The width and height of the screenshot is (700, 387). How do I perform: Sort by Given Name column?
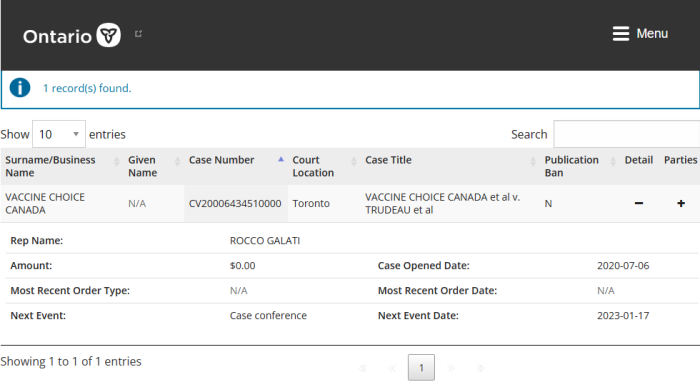[154, 166]
